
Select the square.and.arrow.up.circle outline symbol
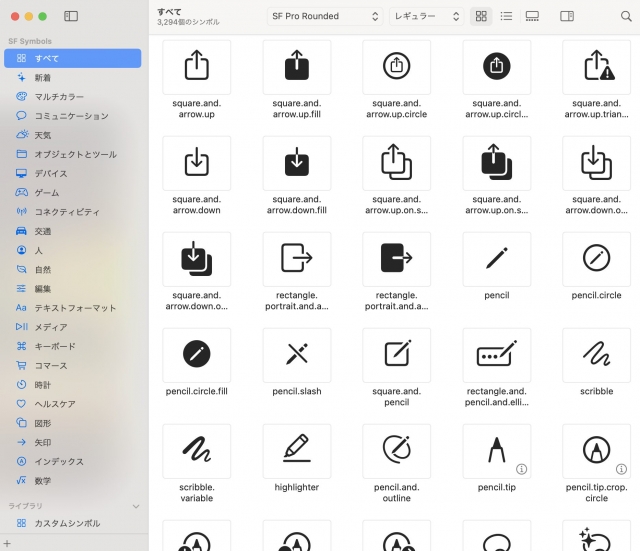[396, 67]
